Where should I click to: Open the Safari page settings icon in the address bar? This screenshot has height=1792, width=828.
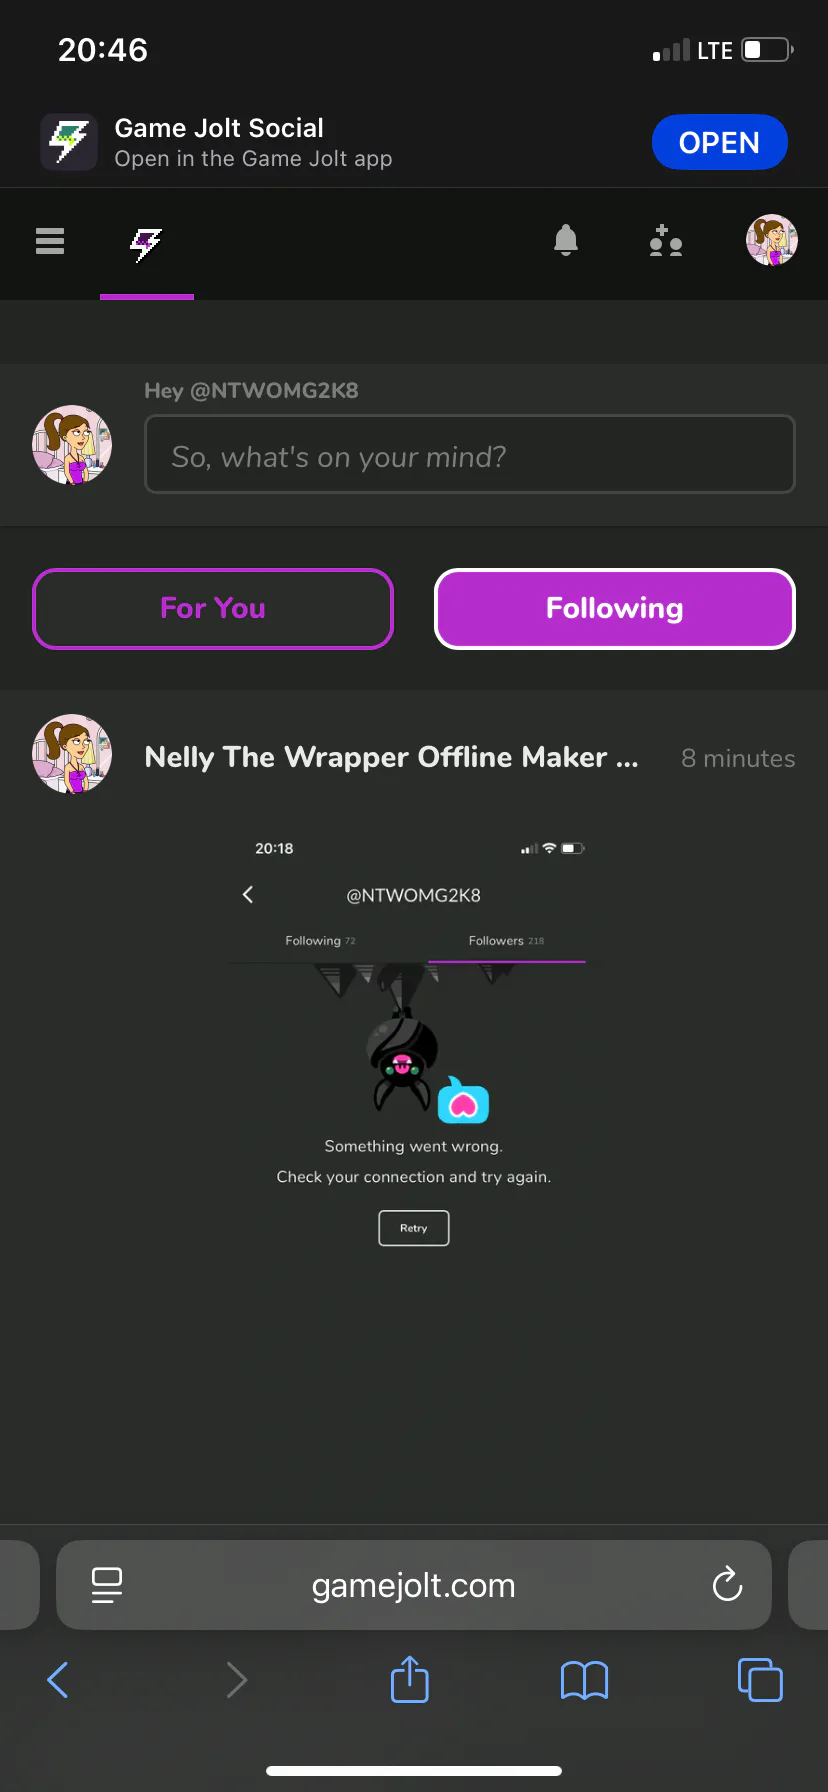107,1585
